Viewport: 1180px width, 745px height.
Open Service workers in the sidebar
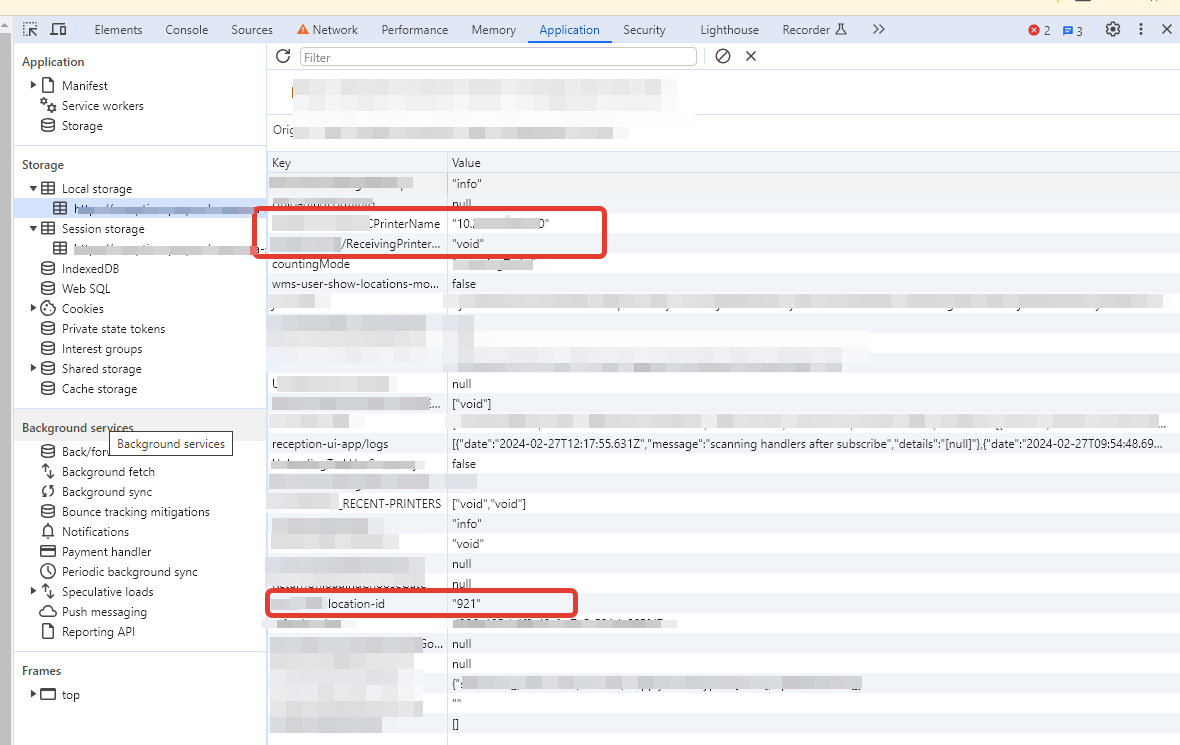pos(102,106)
